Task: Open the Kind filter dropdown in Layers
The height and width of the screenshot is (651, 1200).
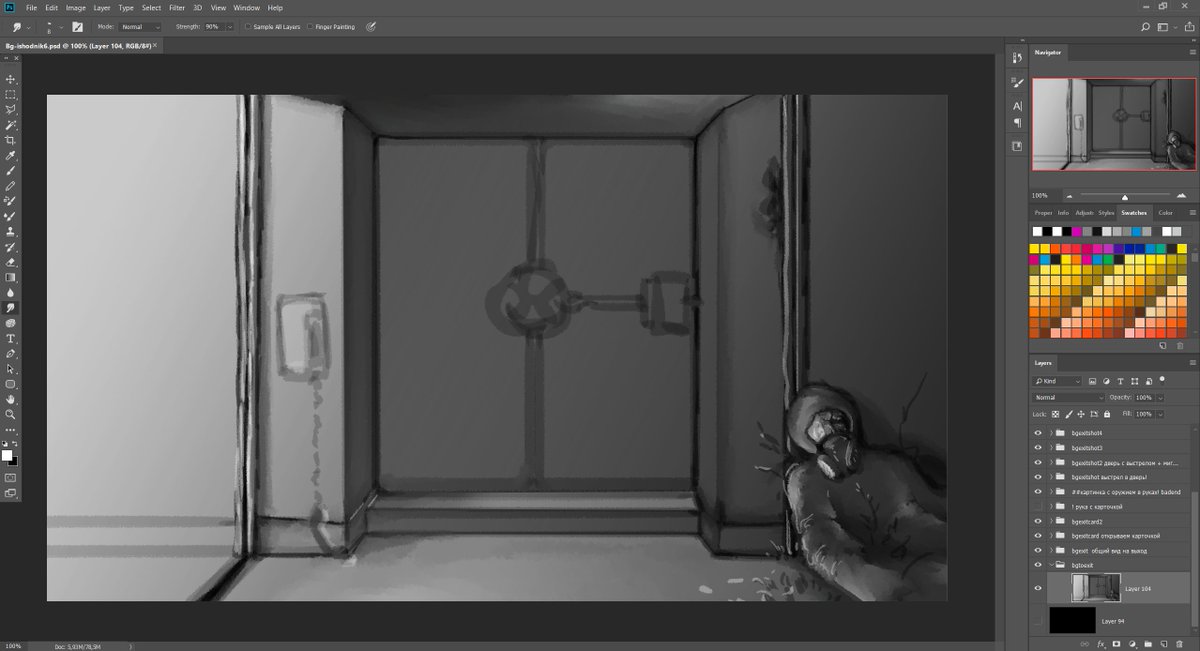Action: tap(1058, 381)
